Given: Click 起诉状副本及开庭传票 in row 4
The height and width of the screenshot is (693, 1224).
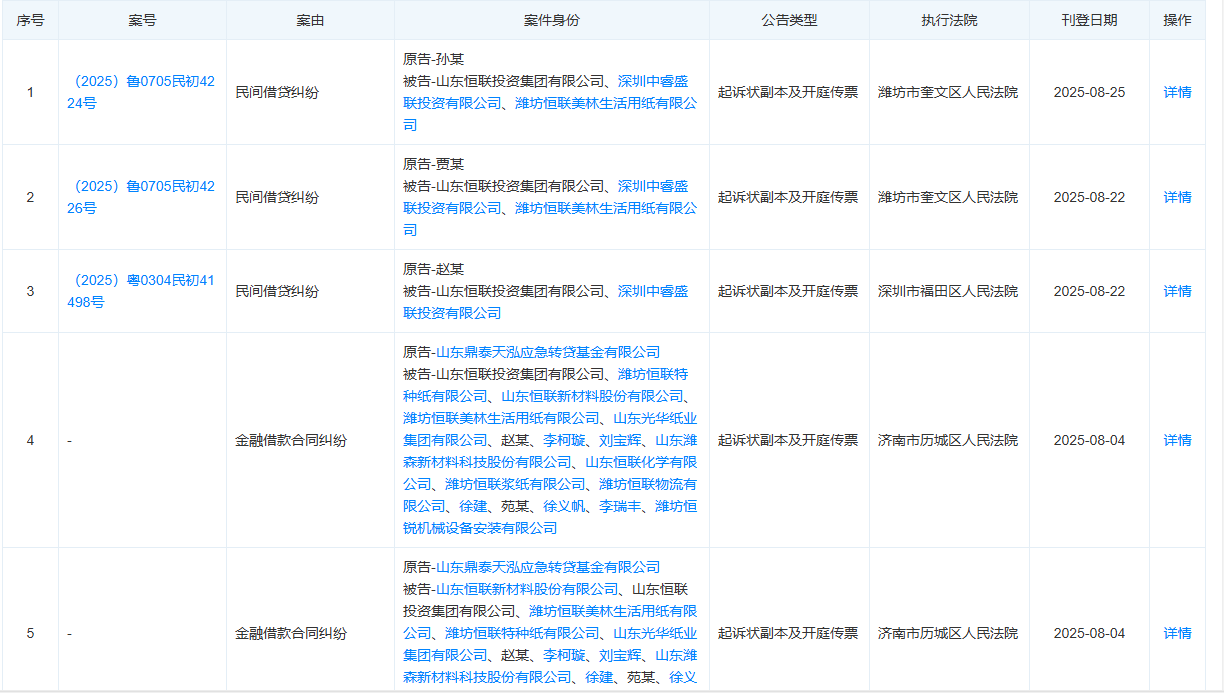Looking at the screenshot, I should (788, 440).
